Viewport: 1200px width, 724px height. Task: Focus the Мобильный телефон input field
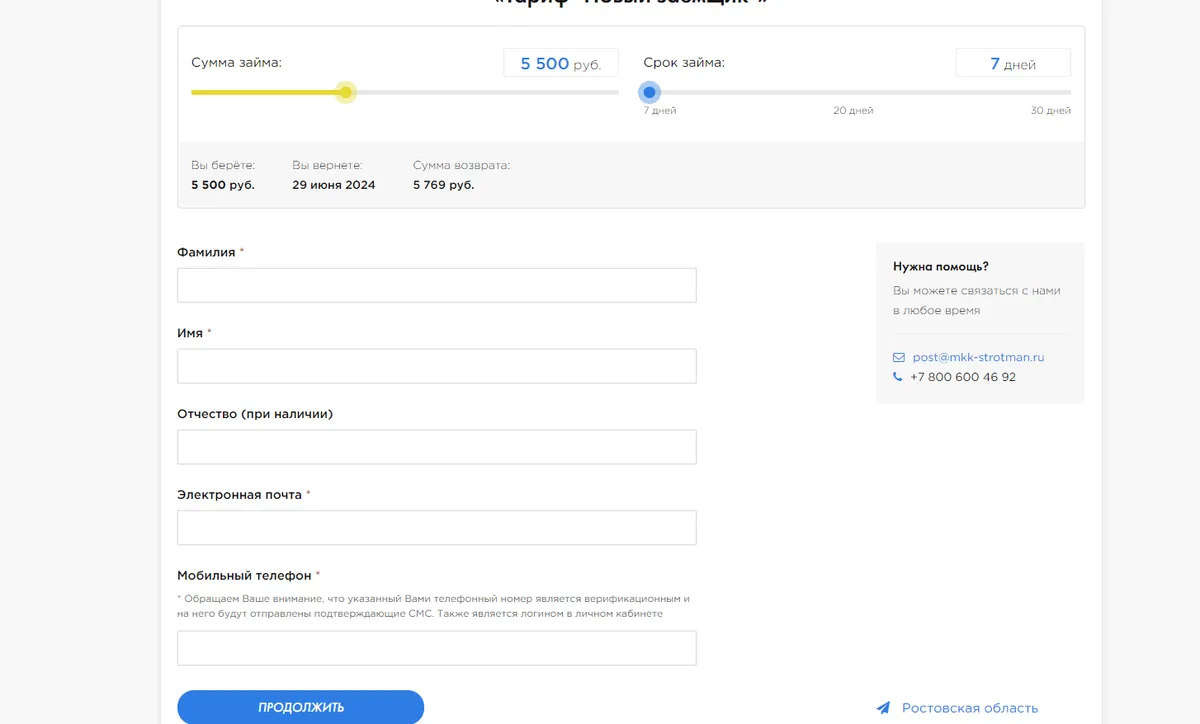(437, 648)
